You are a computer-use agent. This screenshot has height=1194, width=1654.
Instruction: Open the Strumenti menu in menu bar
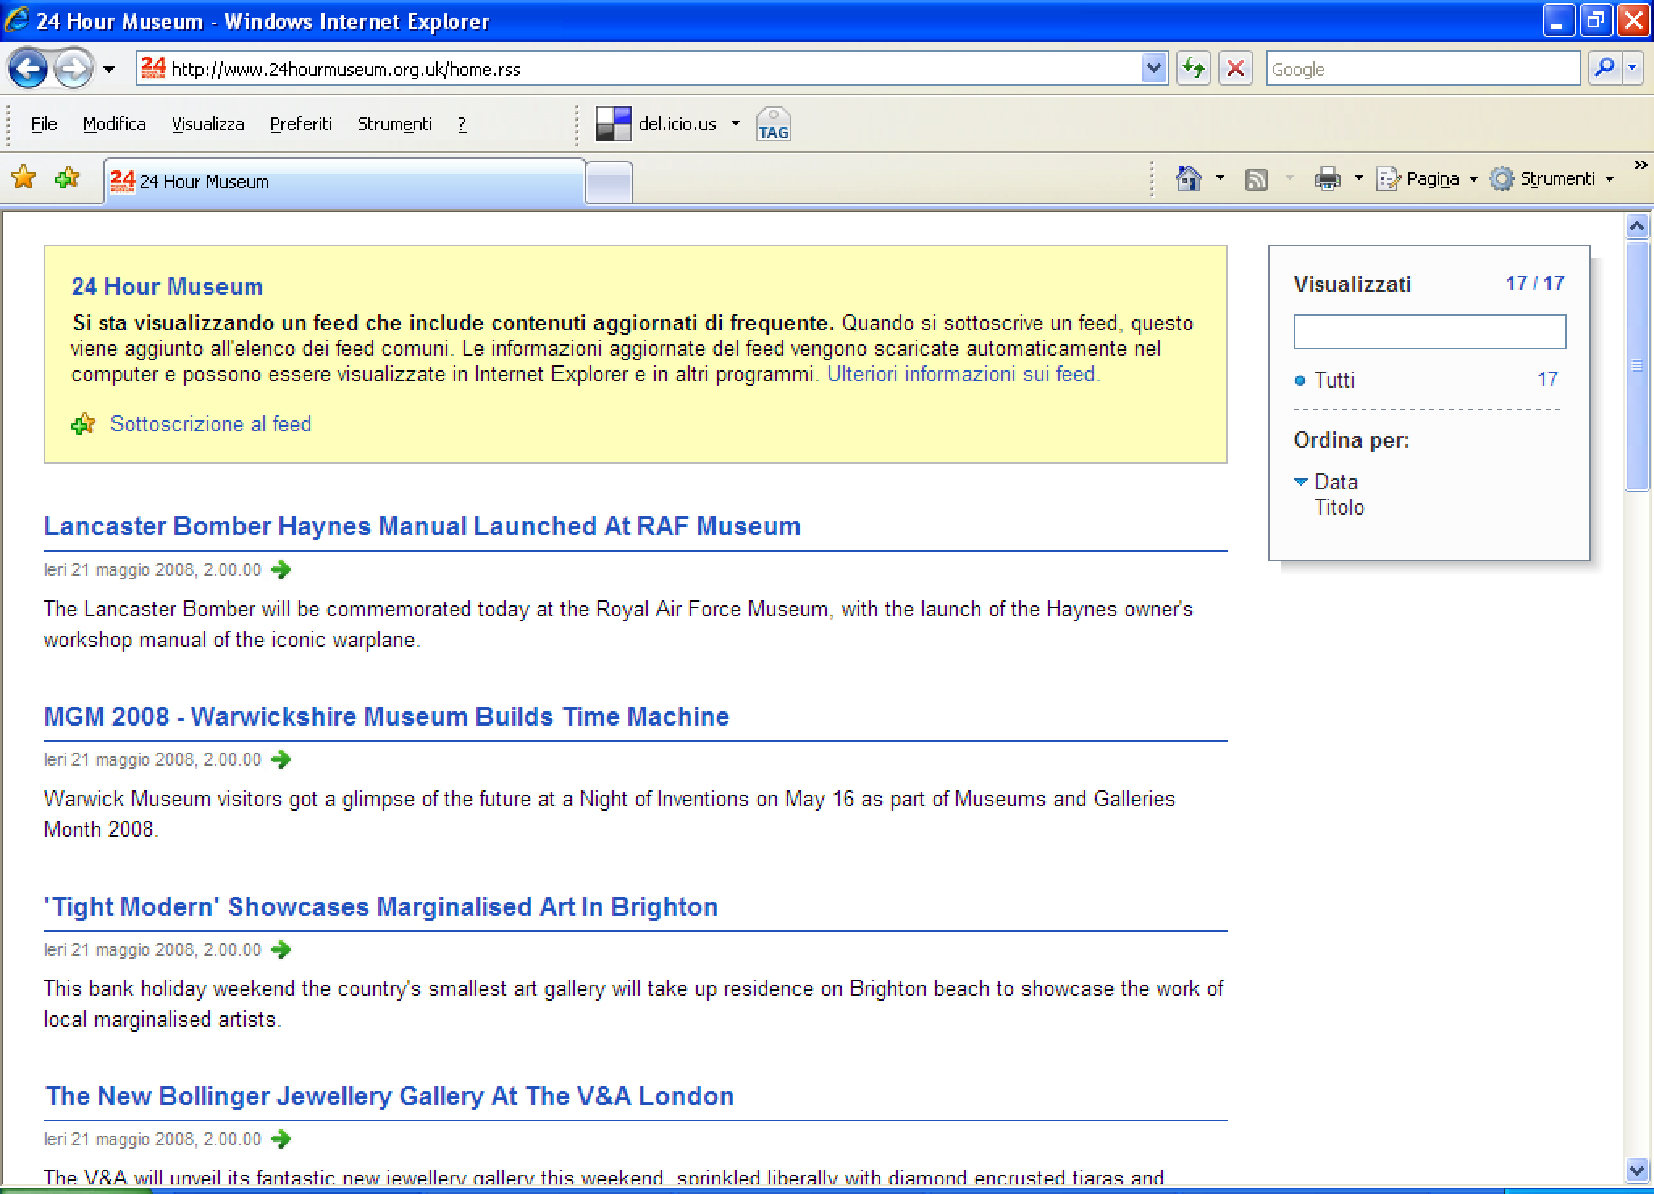(x=395, y=124)
